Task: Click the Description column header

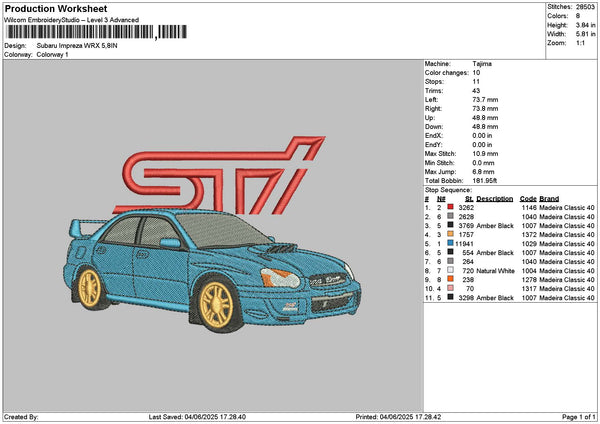Action: pos(495,198)
